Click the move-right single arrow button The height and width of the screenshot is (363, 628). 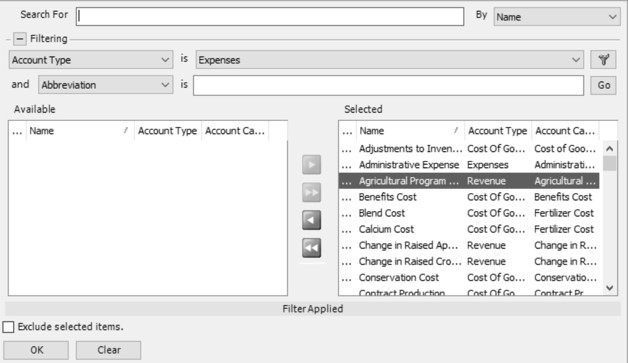tap(312, 165)
